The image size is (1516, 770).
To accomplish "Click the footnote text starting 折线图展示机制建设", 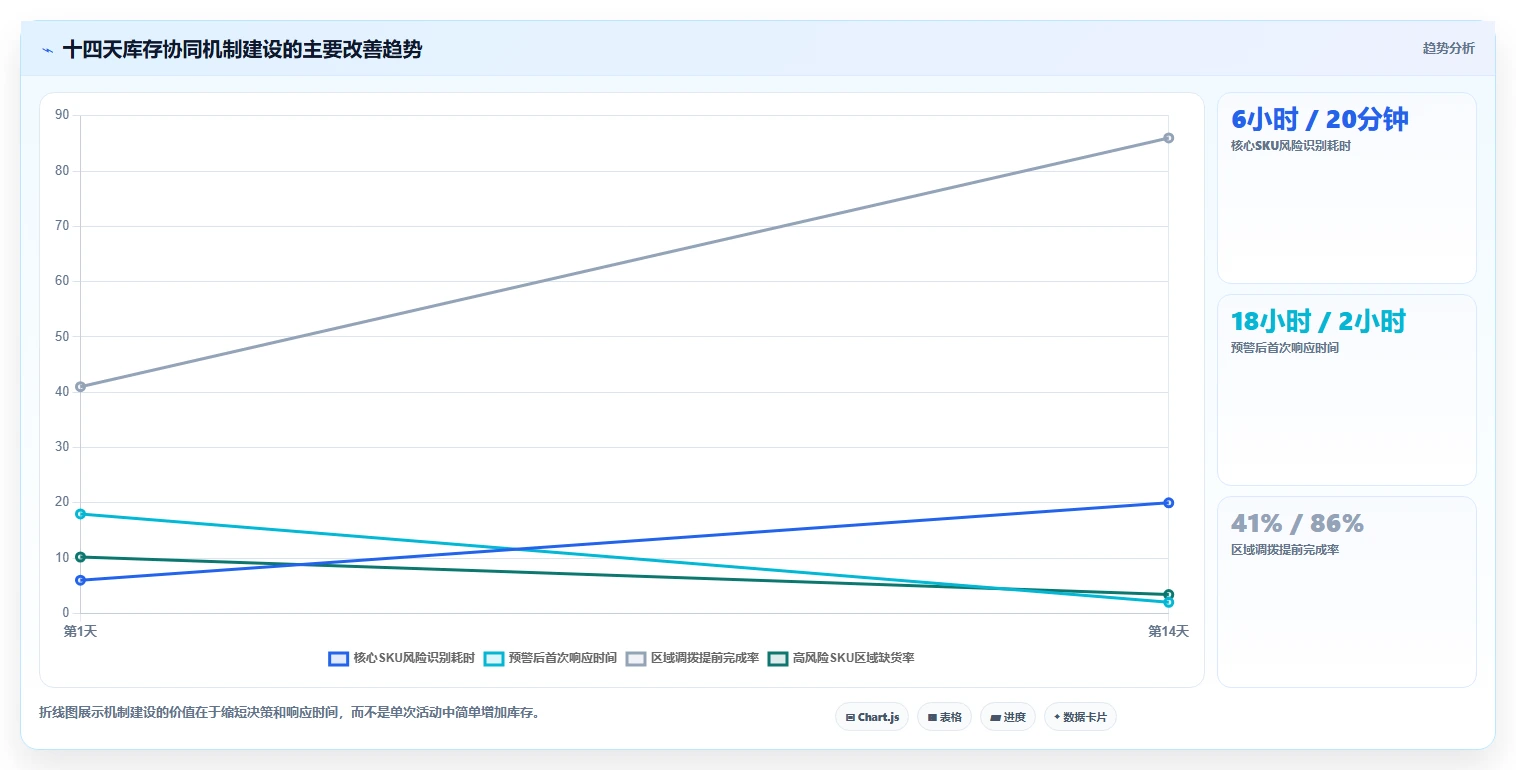I will point(289,713).
